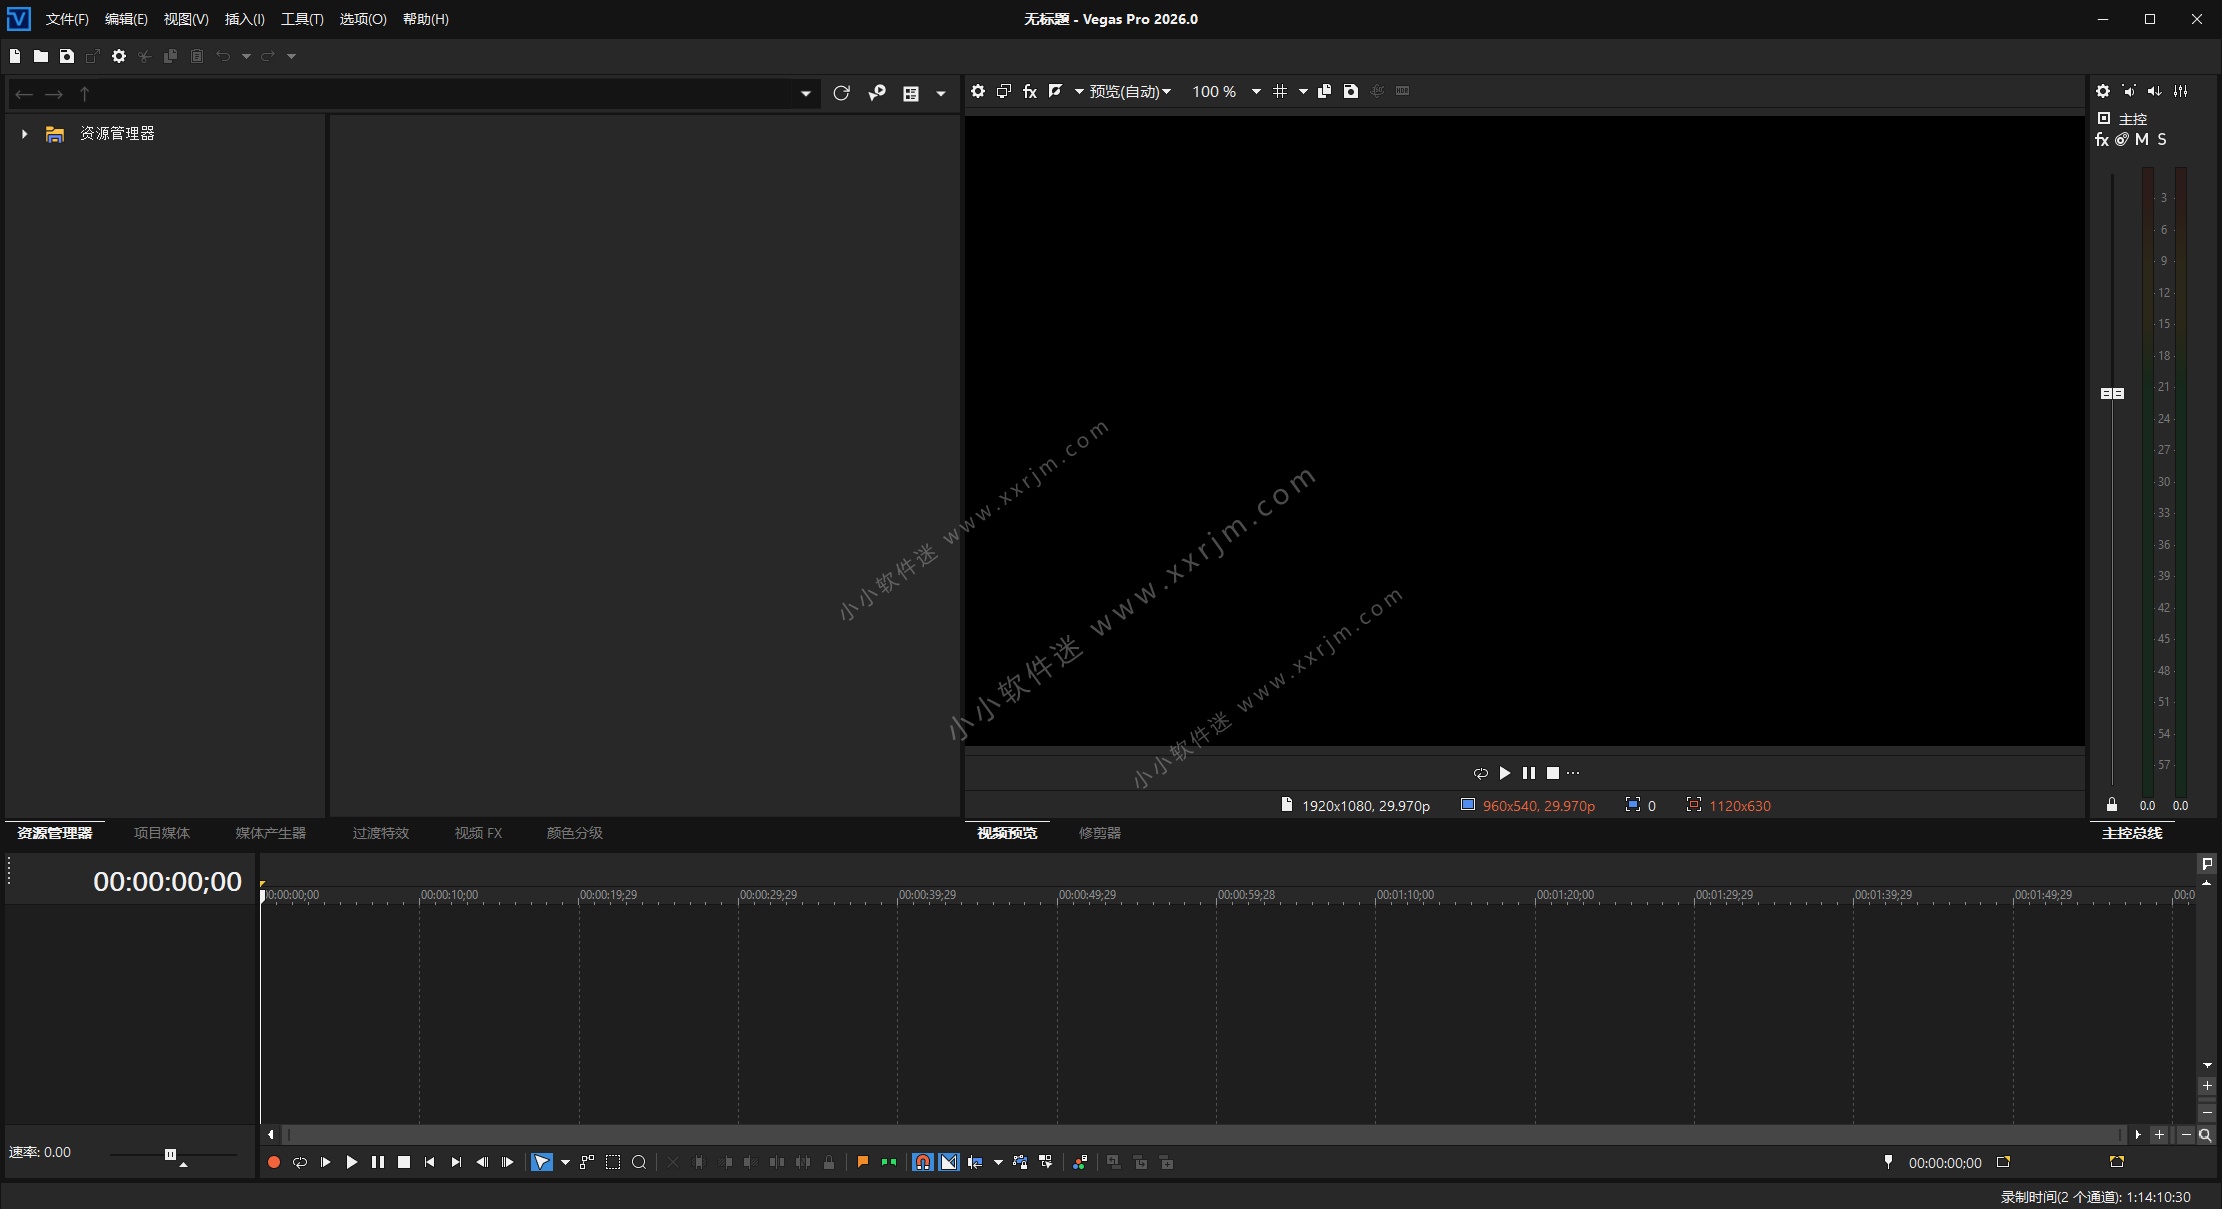Open video output fx in preview toolbar
Screen dimensions: 2222x1209
point(1030,91)
